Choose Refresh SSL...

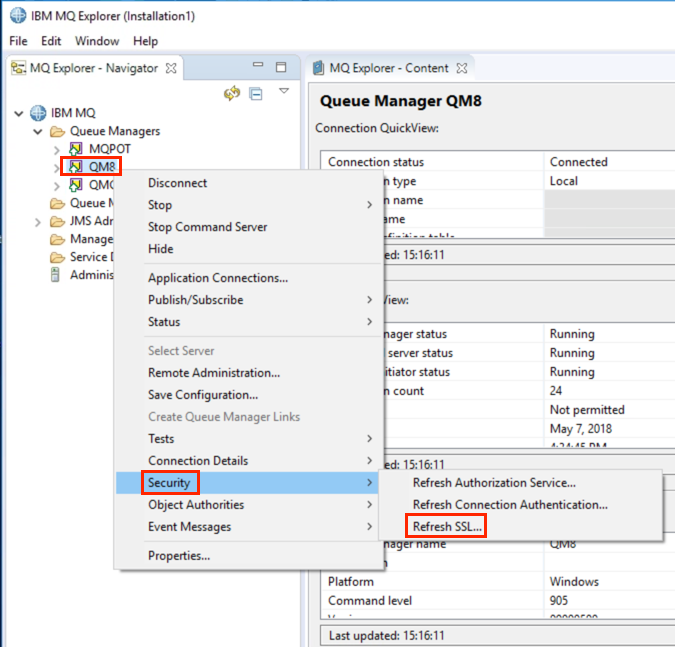tap(447, 526)
